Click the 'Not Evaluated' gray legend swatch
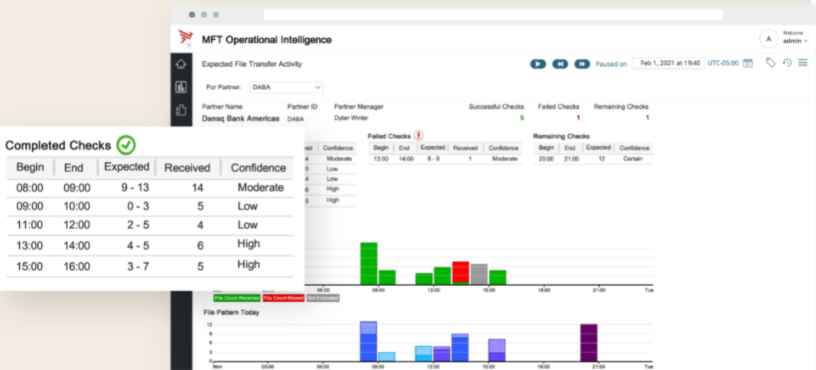 pos(323,298)
